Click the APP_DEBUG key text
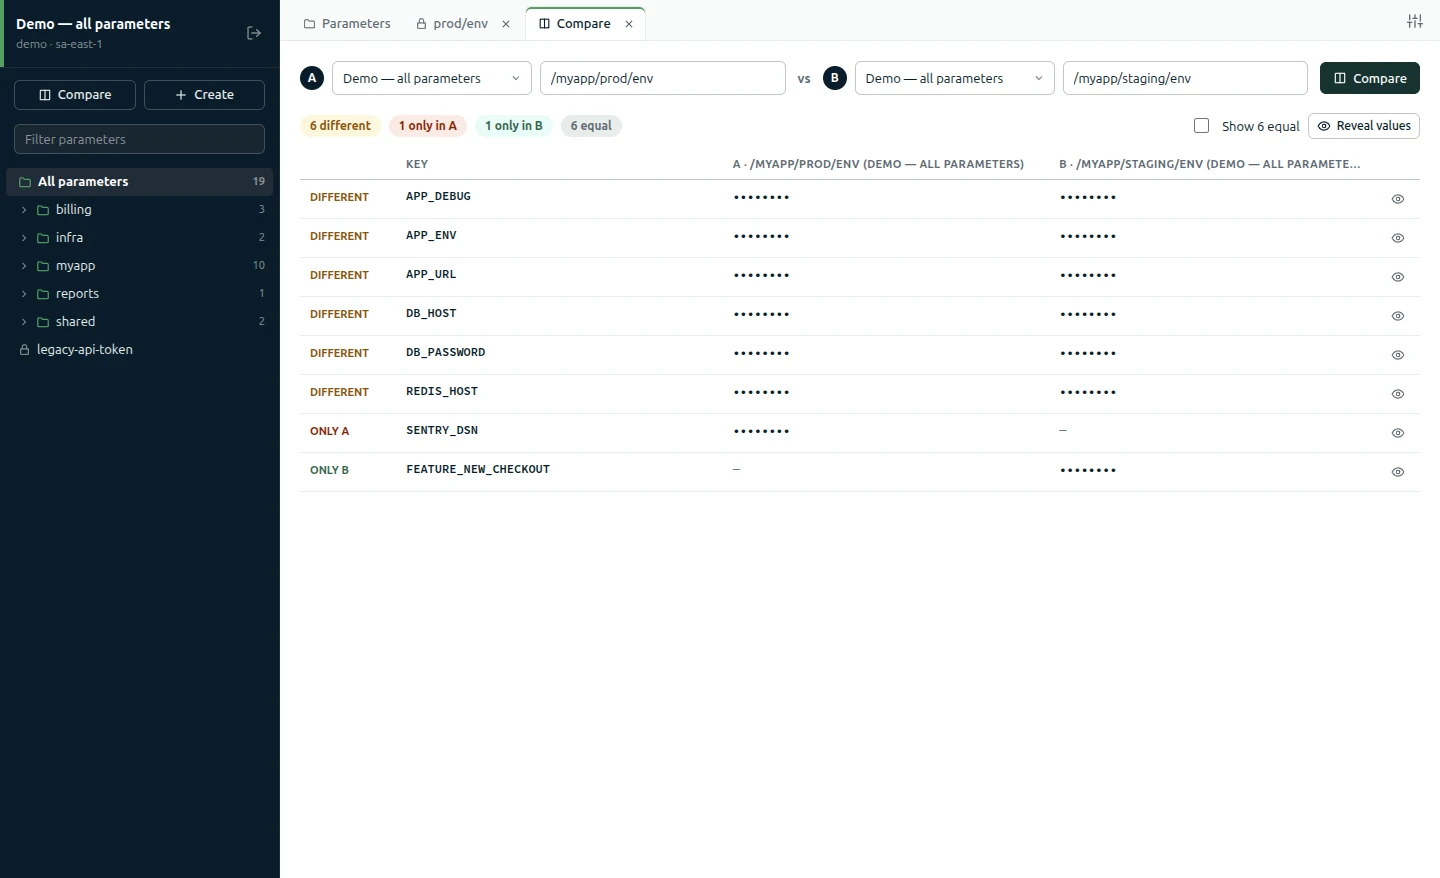 click(438, 197)
